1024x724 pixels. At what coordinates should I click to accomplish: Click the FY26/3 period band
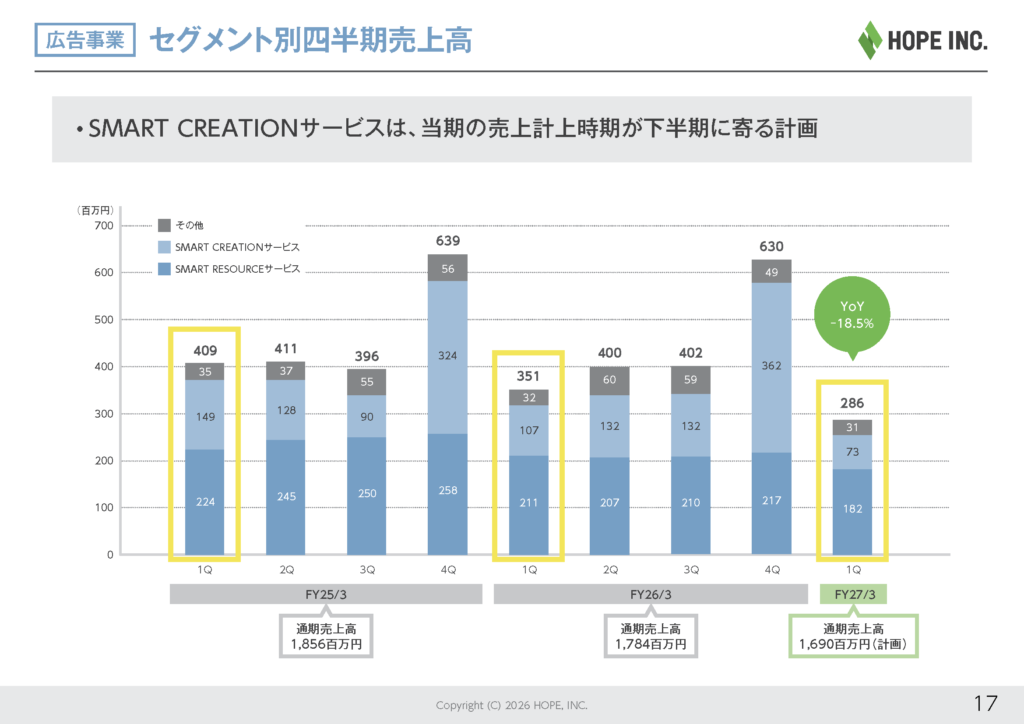(650, 594)
